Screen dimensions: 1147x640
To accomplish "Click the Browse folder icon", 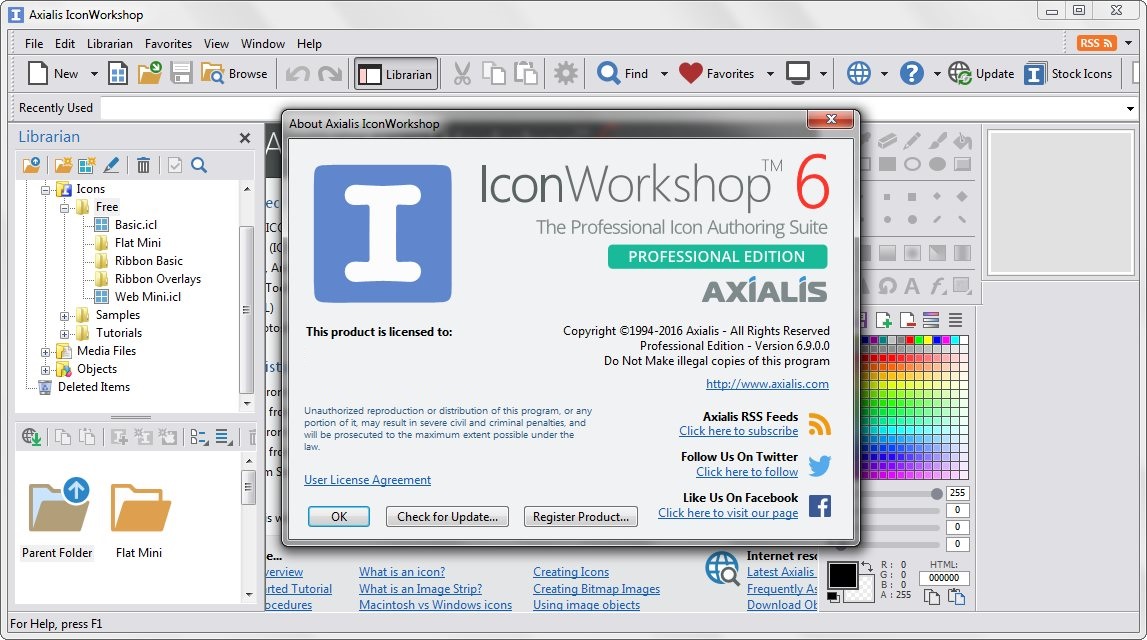I will 212,73.
